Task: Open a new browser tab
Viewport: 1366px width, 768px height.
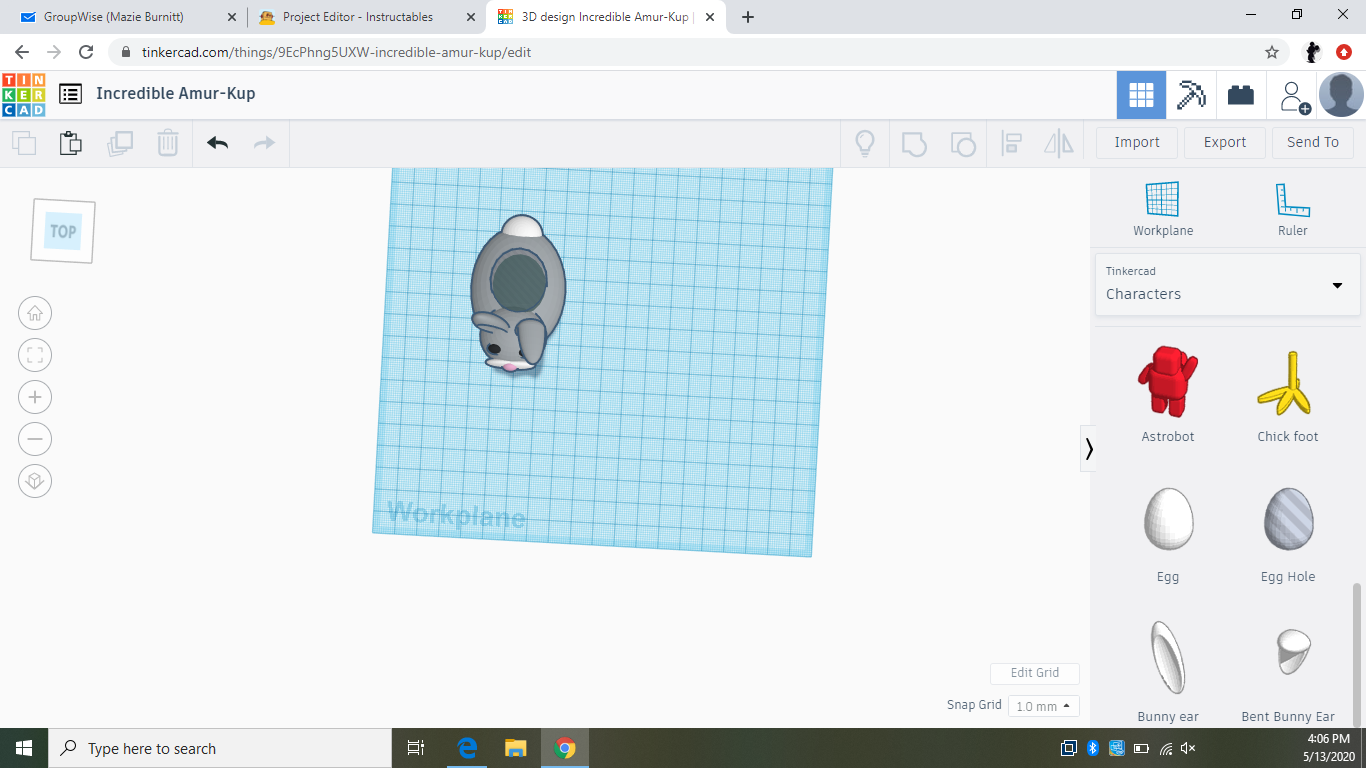Action: pyautogui.click(x=748, y=17)
